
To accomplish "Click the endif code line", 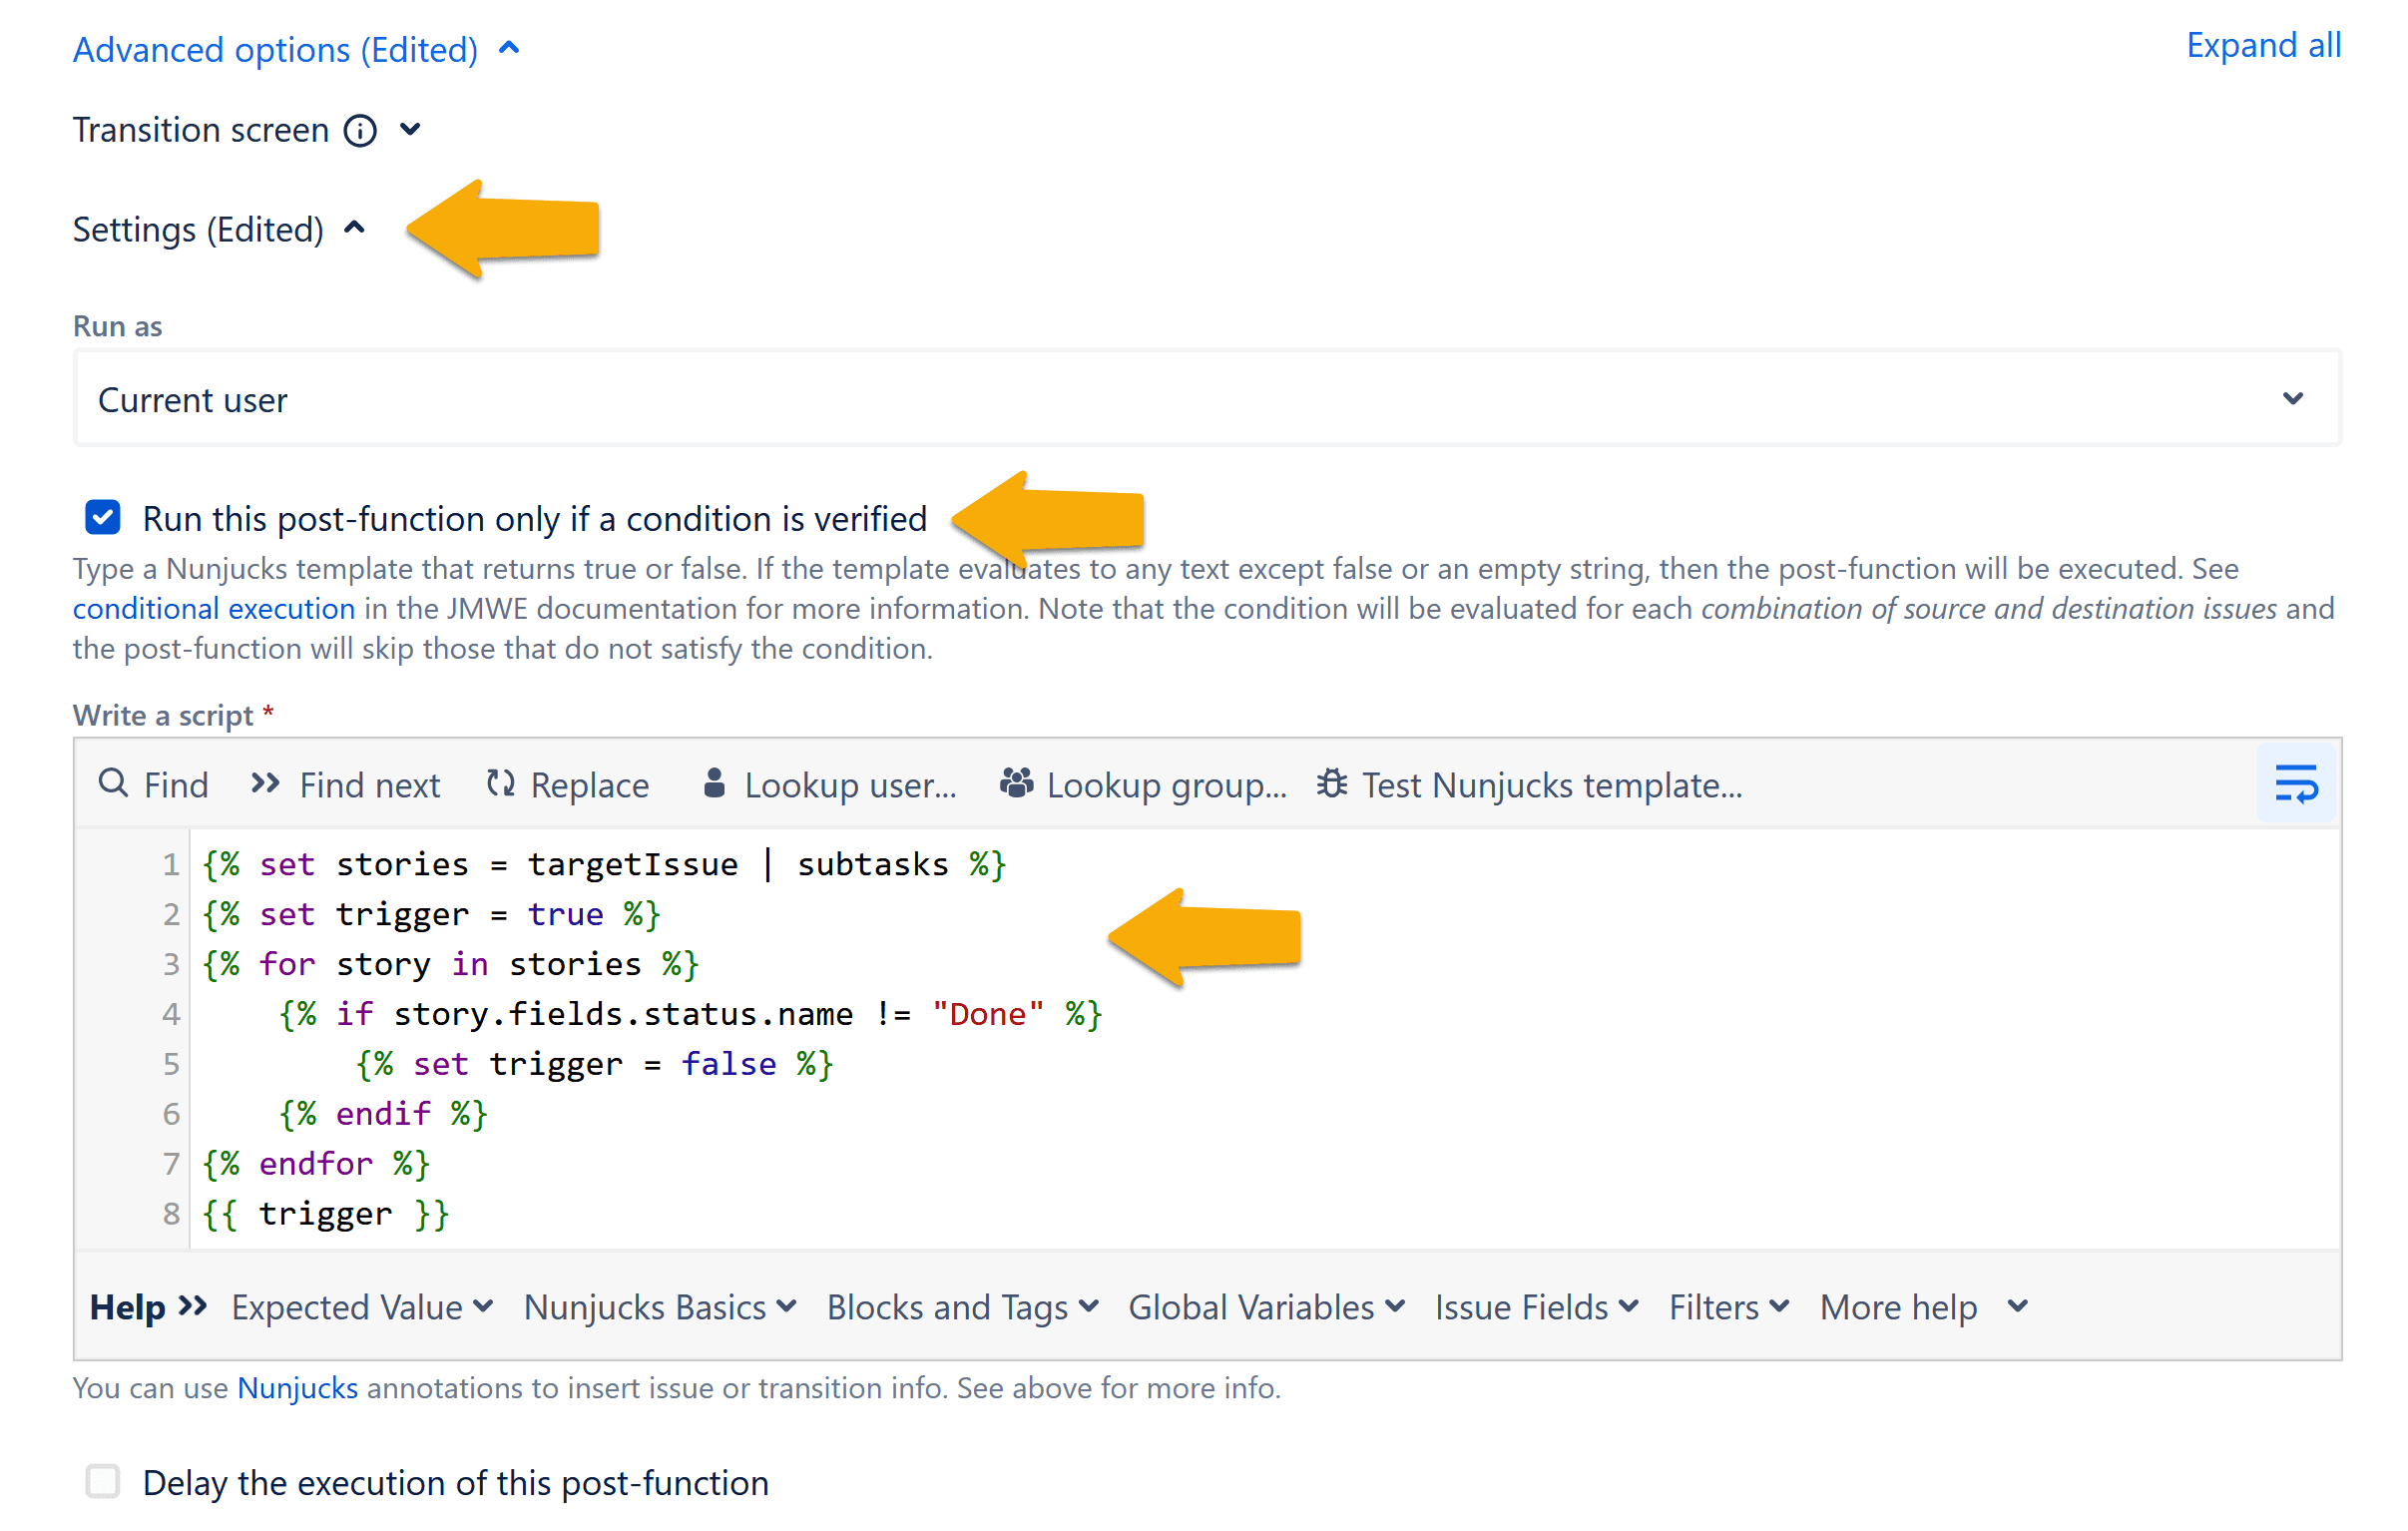I will (x=383, y=1114).
